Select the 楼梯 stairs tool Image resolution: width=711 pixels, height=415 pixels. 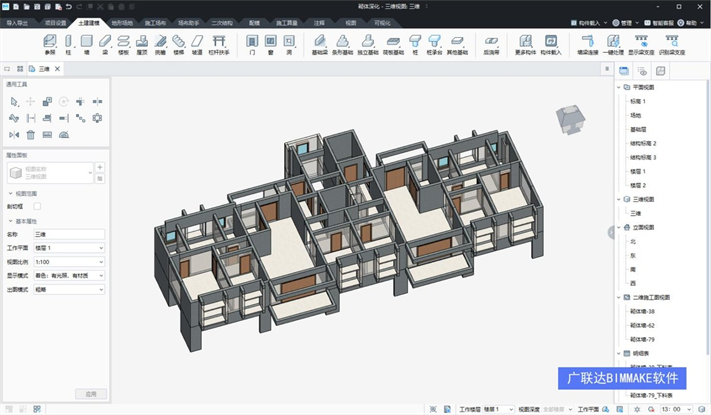(179, 45)
